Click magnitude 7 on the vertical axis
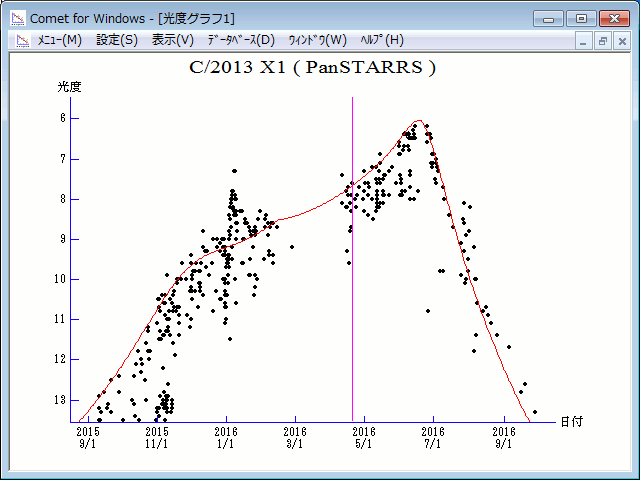The width and height of the screenshot is (640, 480). pyautogui.click(x=62, y=159)
